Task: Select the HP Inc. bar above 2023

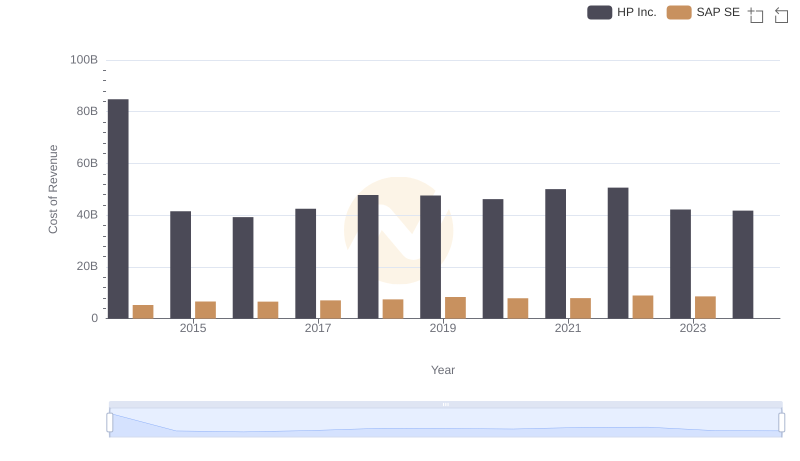Action: [x=681, y=264]
